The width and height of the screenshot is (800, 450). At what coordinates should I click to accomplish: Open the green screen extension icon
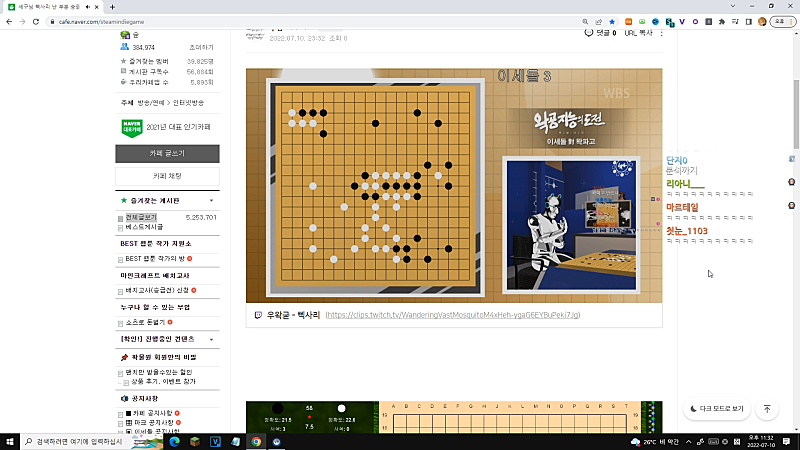[x=642, y=22]
